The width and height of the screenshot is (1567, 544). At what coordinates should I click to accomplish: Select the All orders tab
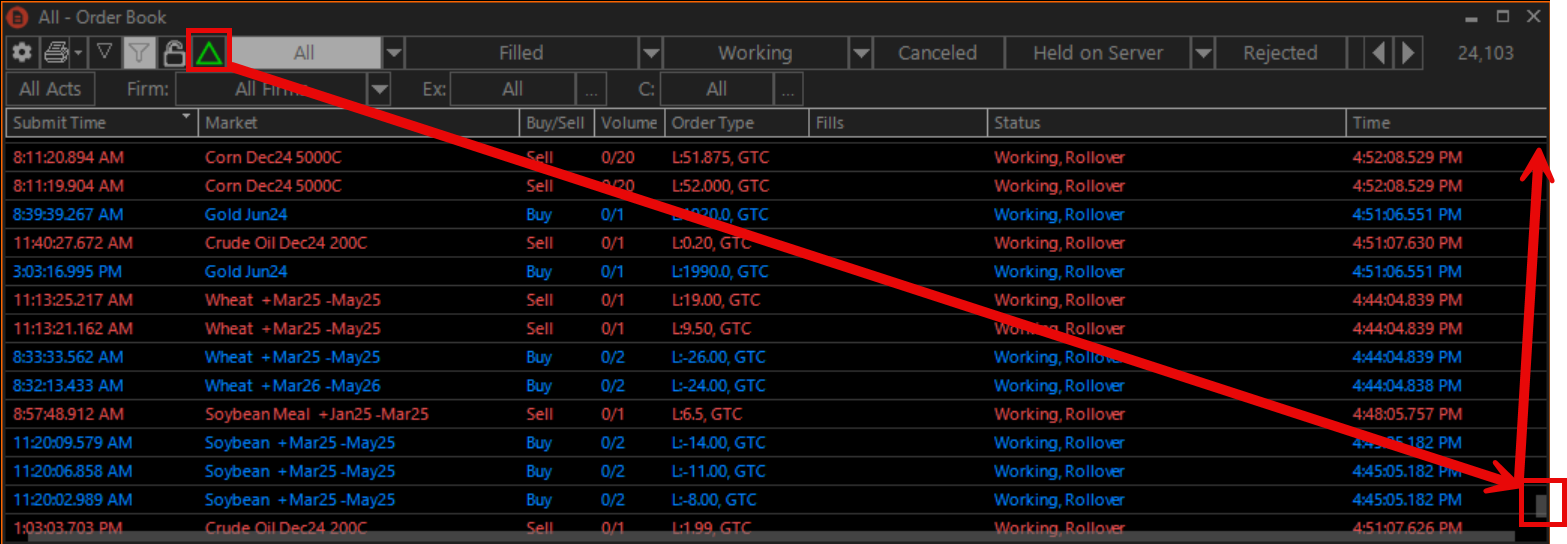[304, 53]
